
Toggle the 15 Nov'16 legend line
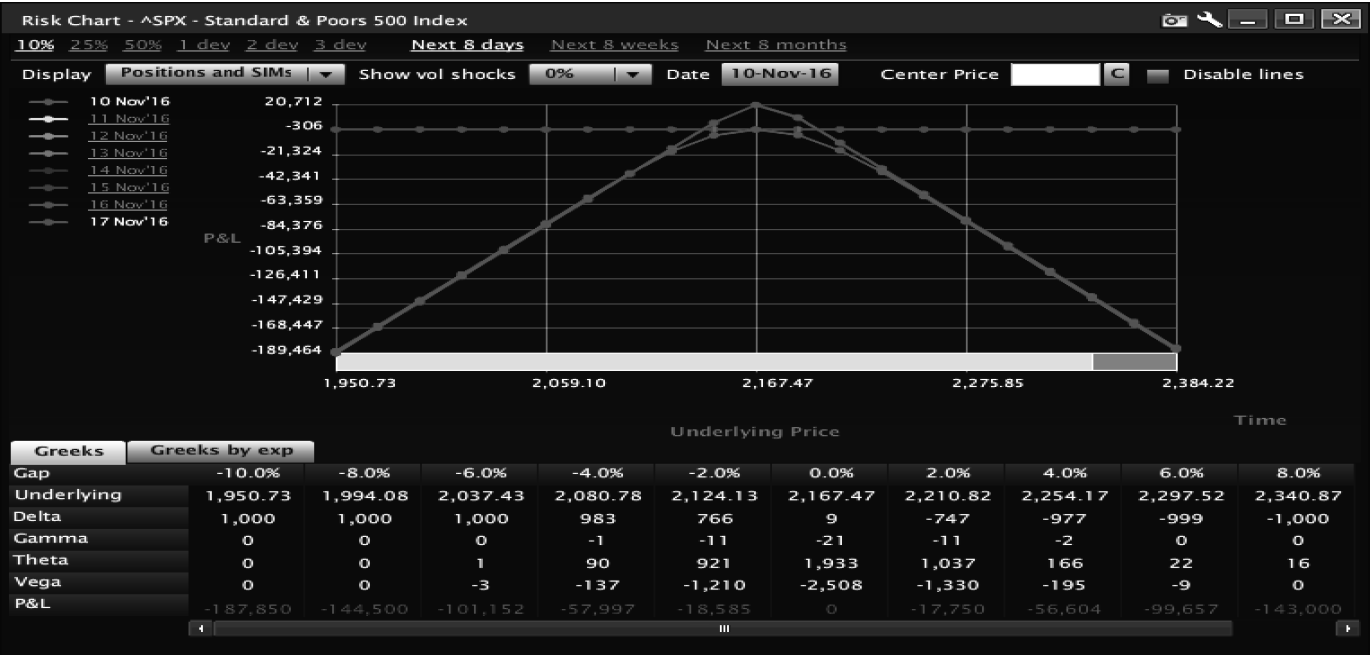coord(129,187)
